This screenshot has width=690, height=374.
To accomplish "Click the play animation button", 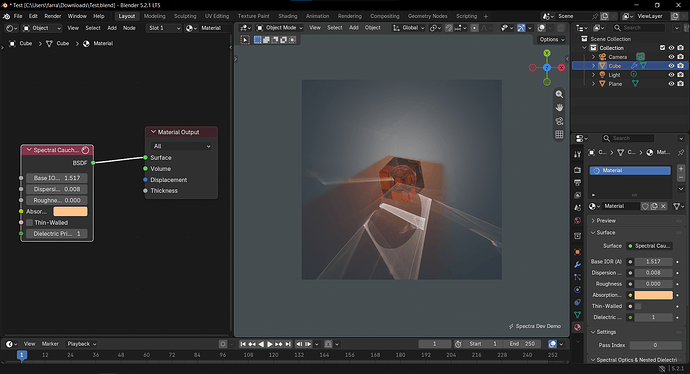I will pyautogui.click(x=270, y=344).
